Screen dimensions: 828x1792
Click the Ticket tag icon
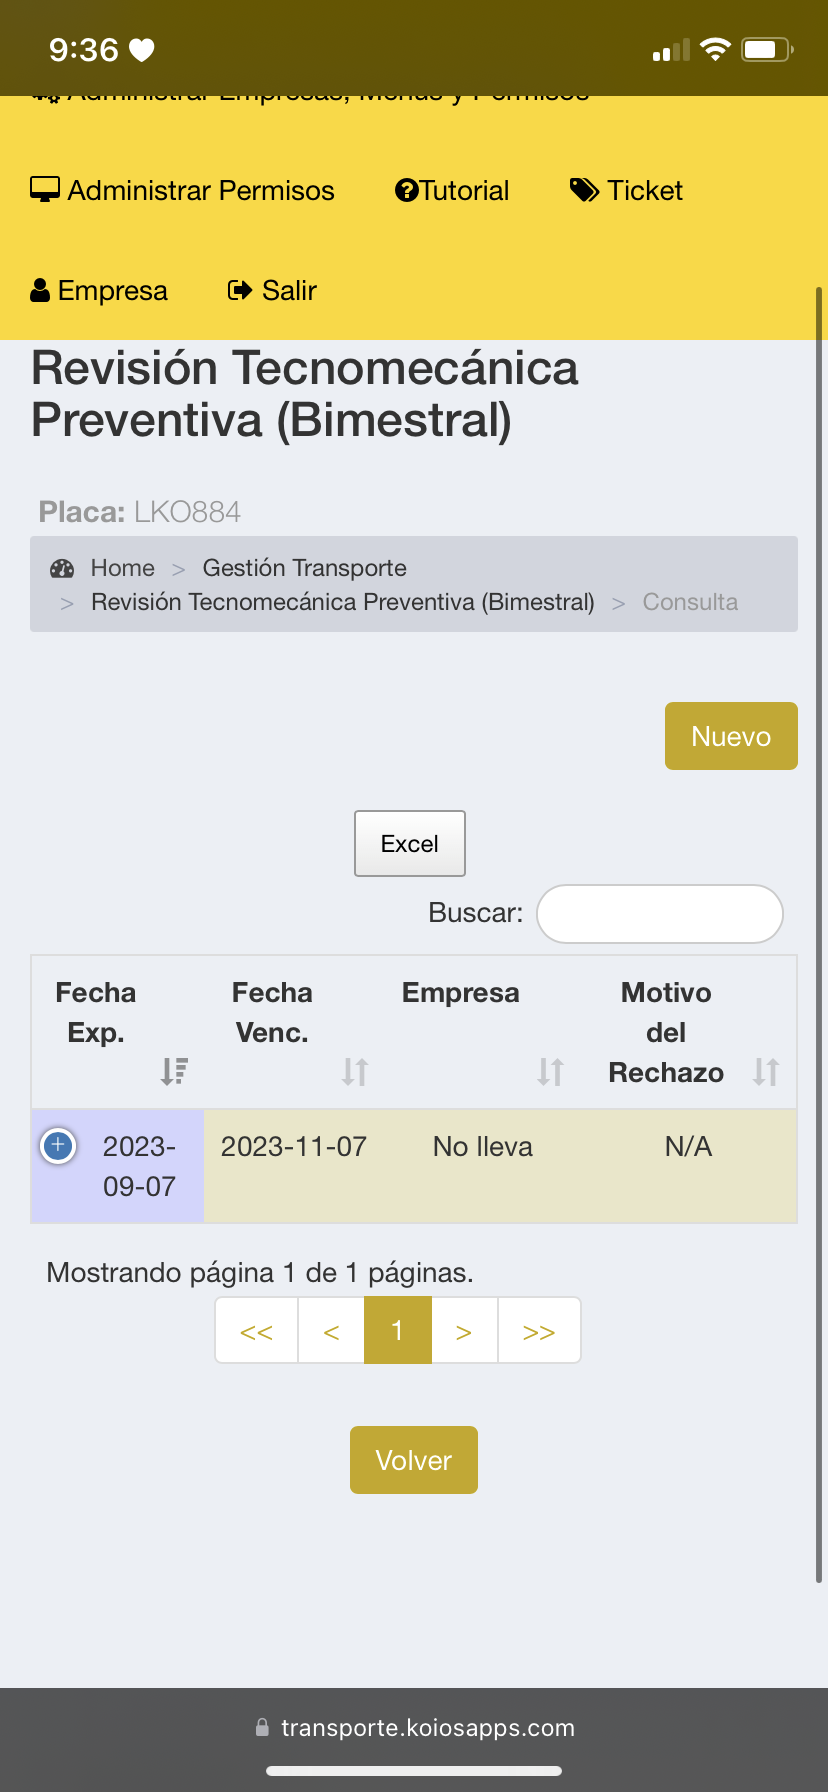[x=584, y=190]
